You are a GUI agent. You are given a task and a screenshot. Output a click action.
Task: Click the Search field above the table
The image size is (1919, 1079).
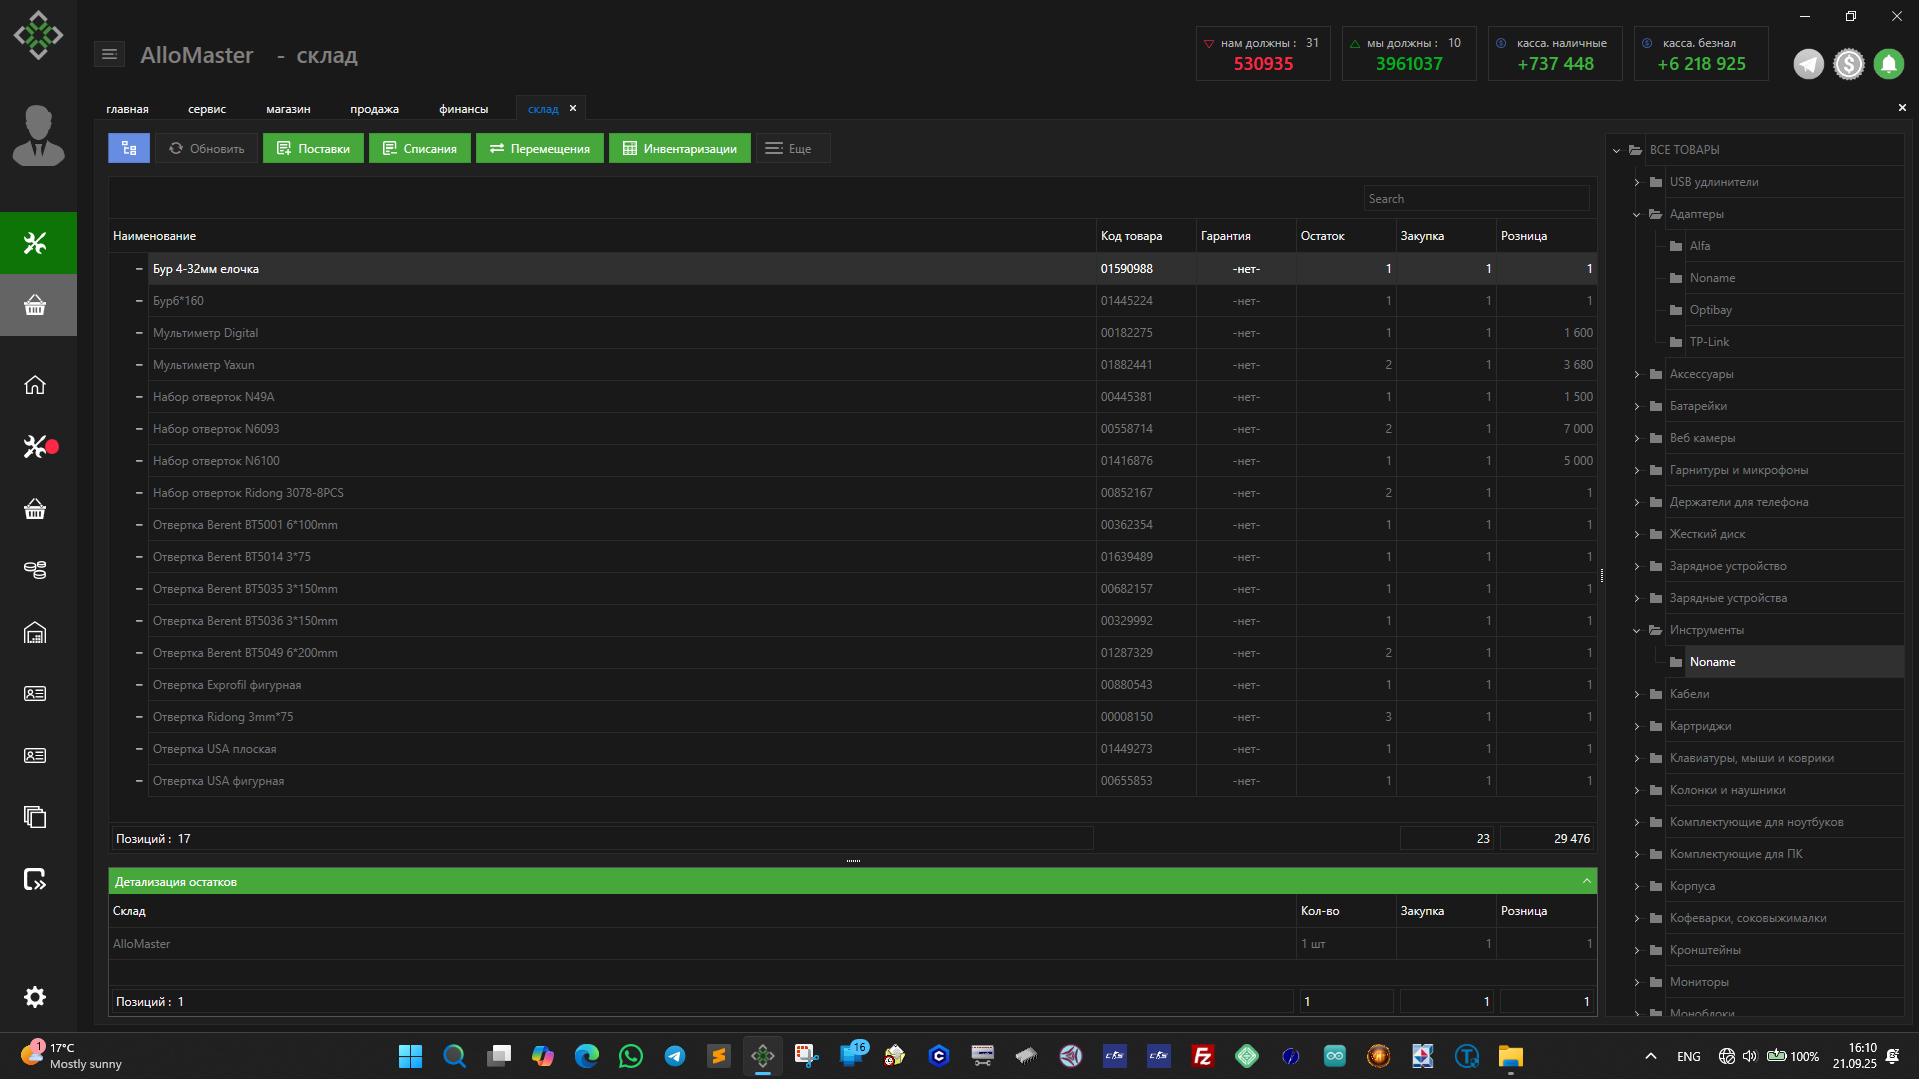(x=1475, y=199)
